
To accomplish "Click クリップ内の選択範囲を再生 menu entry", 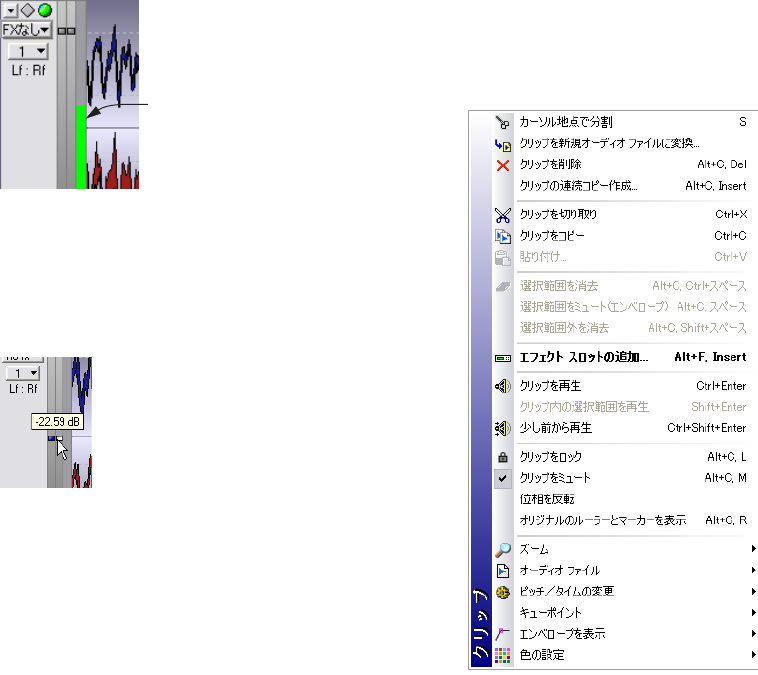I will 633,407.
